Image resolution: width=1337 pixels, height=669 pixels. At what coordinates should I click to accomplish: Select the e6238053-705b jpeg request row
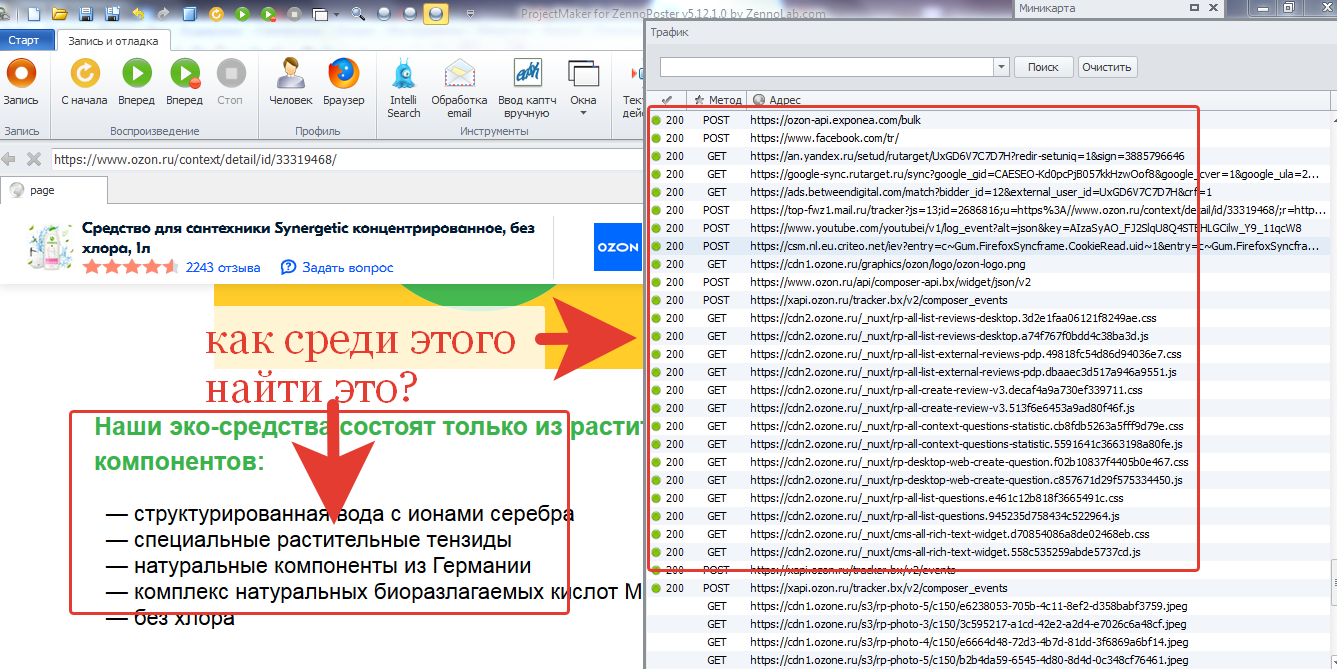click(990, 606)
